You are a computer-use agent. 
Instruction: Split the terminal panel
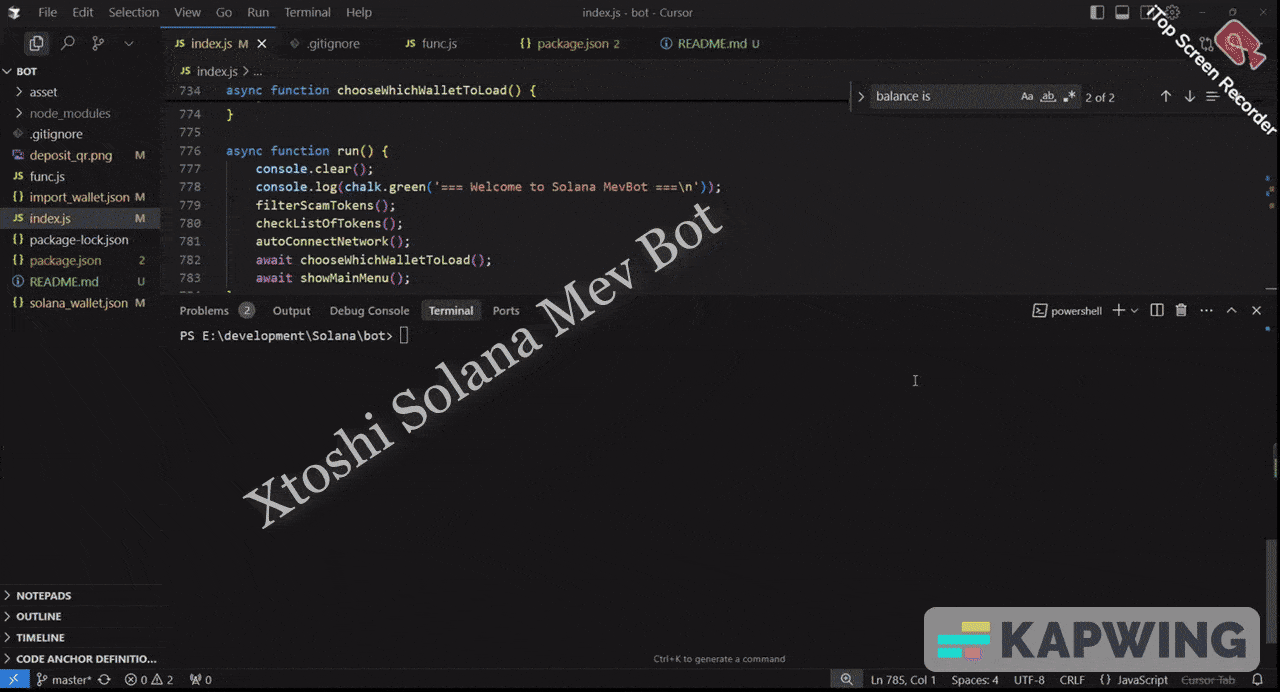[1157, 310]
